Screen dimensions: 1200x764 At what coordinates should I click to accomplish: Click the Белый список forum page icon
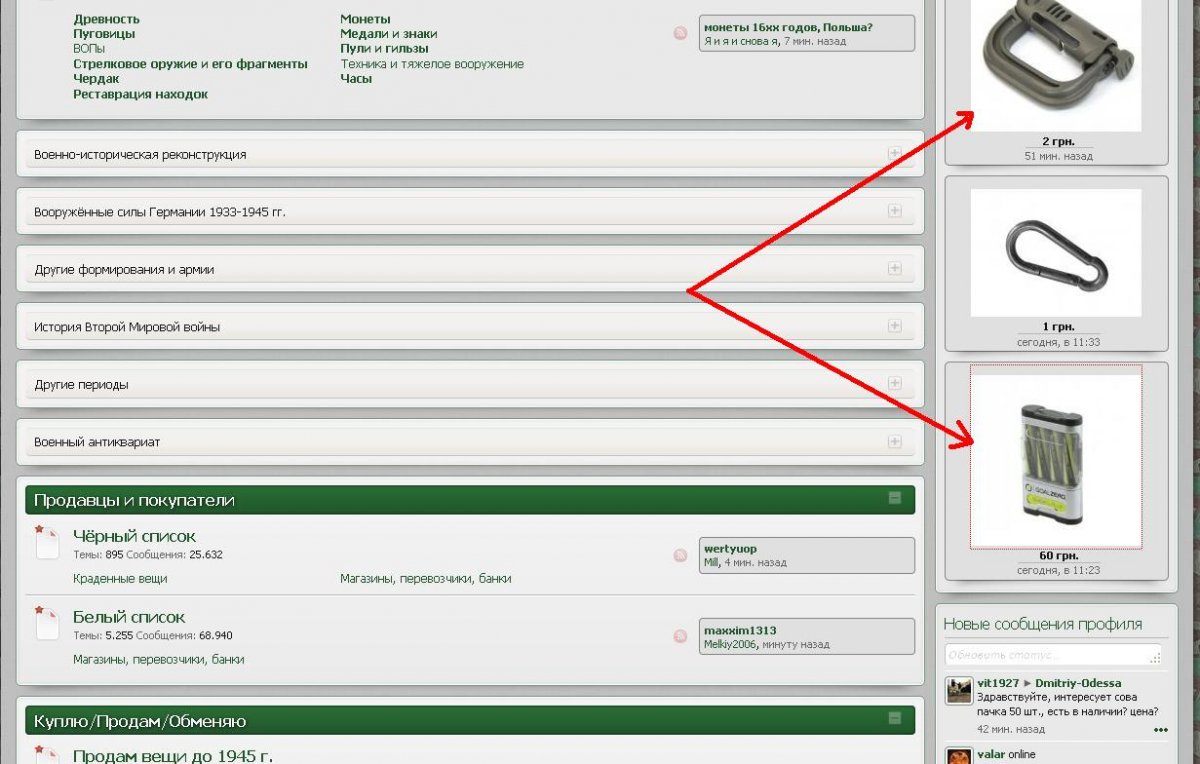(47, 623)
